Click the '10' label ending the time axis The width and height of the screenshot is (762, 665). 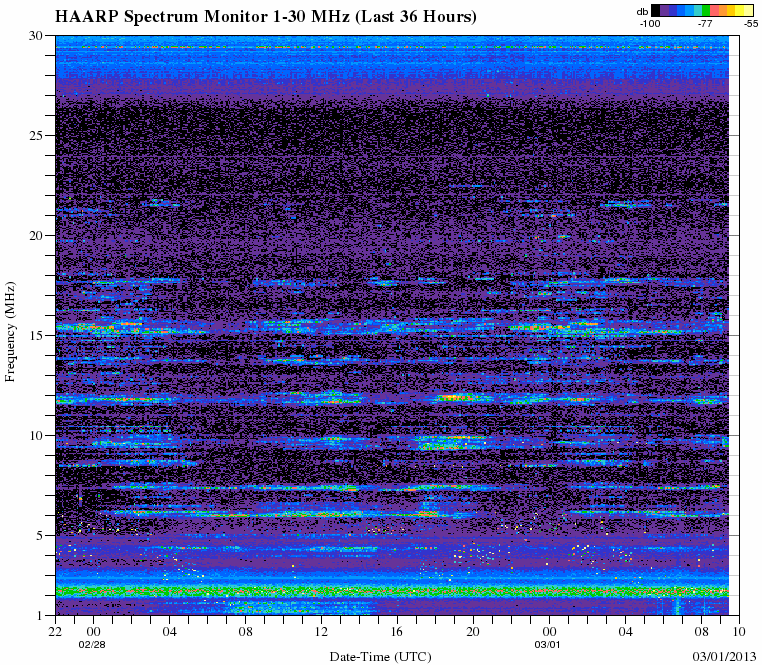[739, 631]
